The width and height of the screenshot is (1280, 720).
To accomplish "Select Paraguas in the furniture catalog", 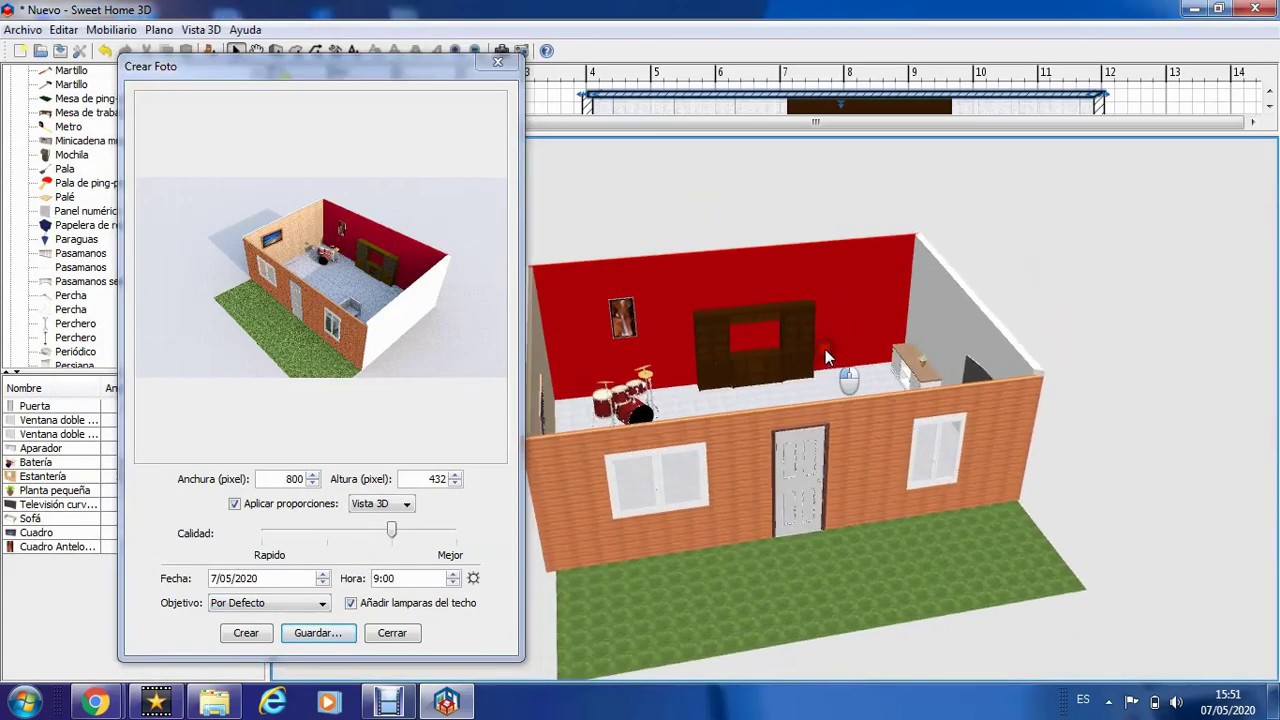I will click(x=76, y=239).
